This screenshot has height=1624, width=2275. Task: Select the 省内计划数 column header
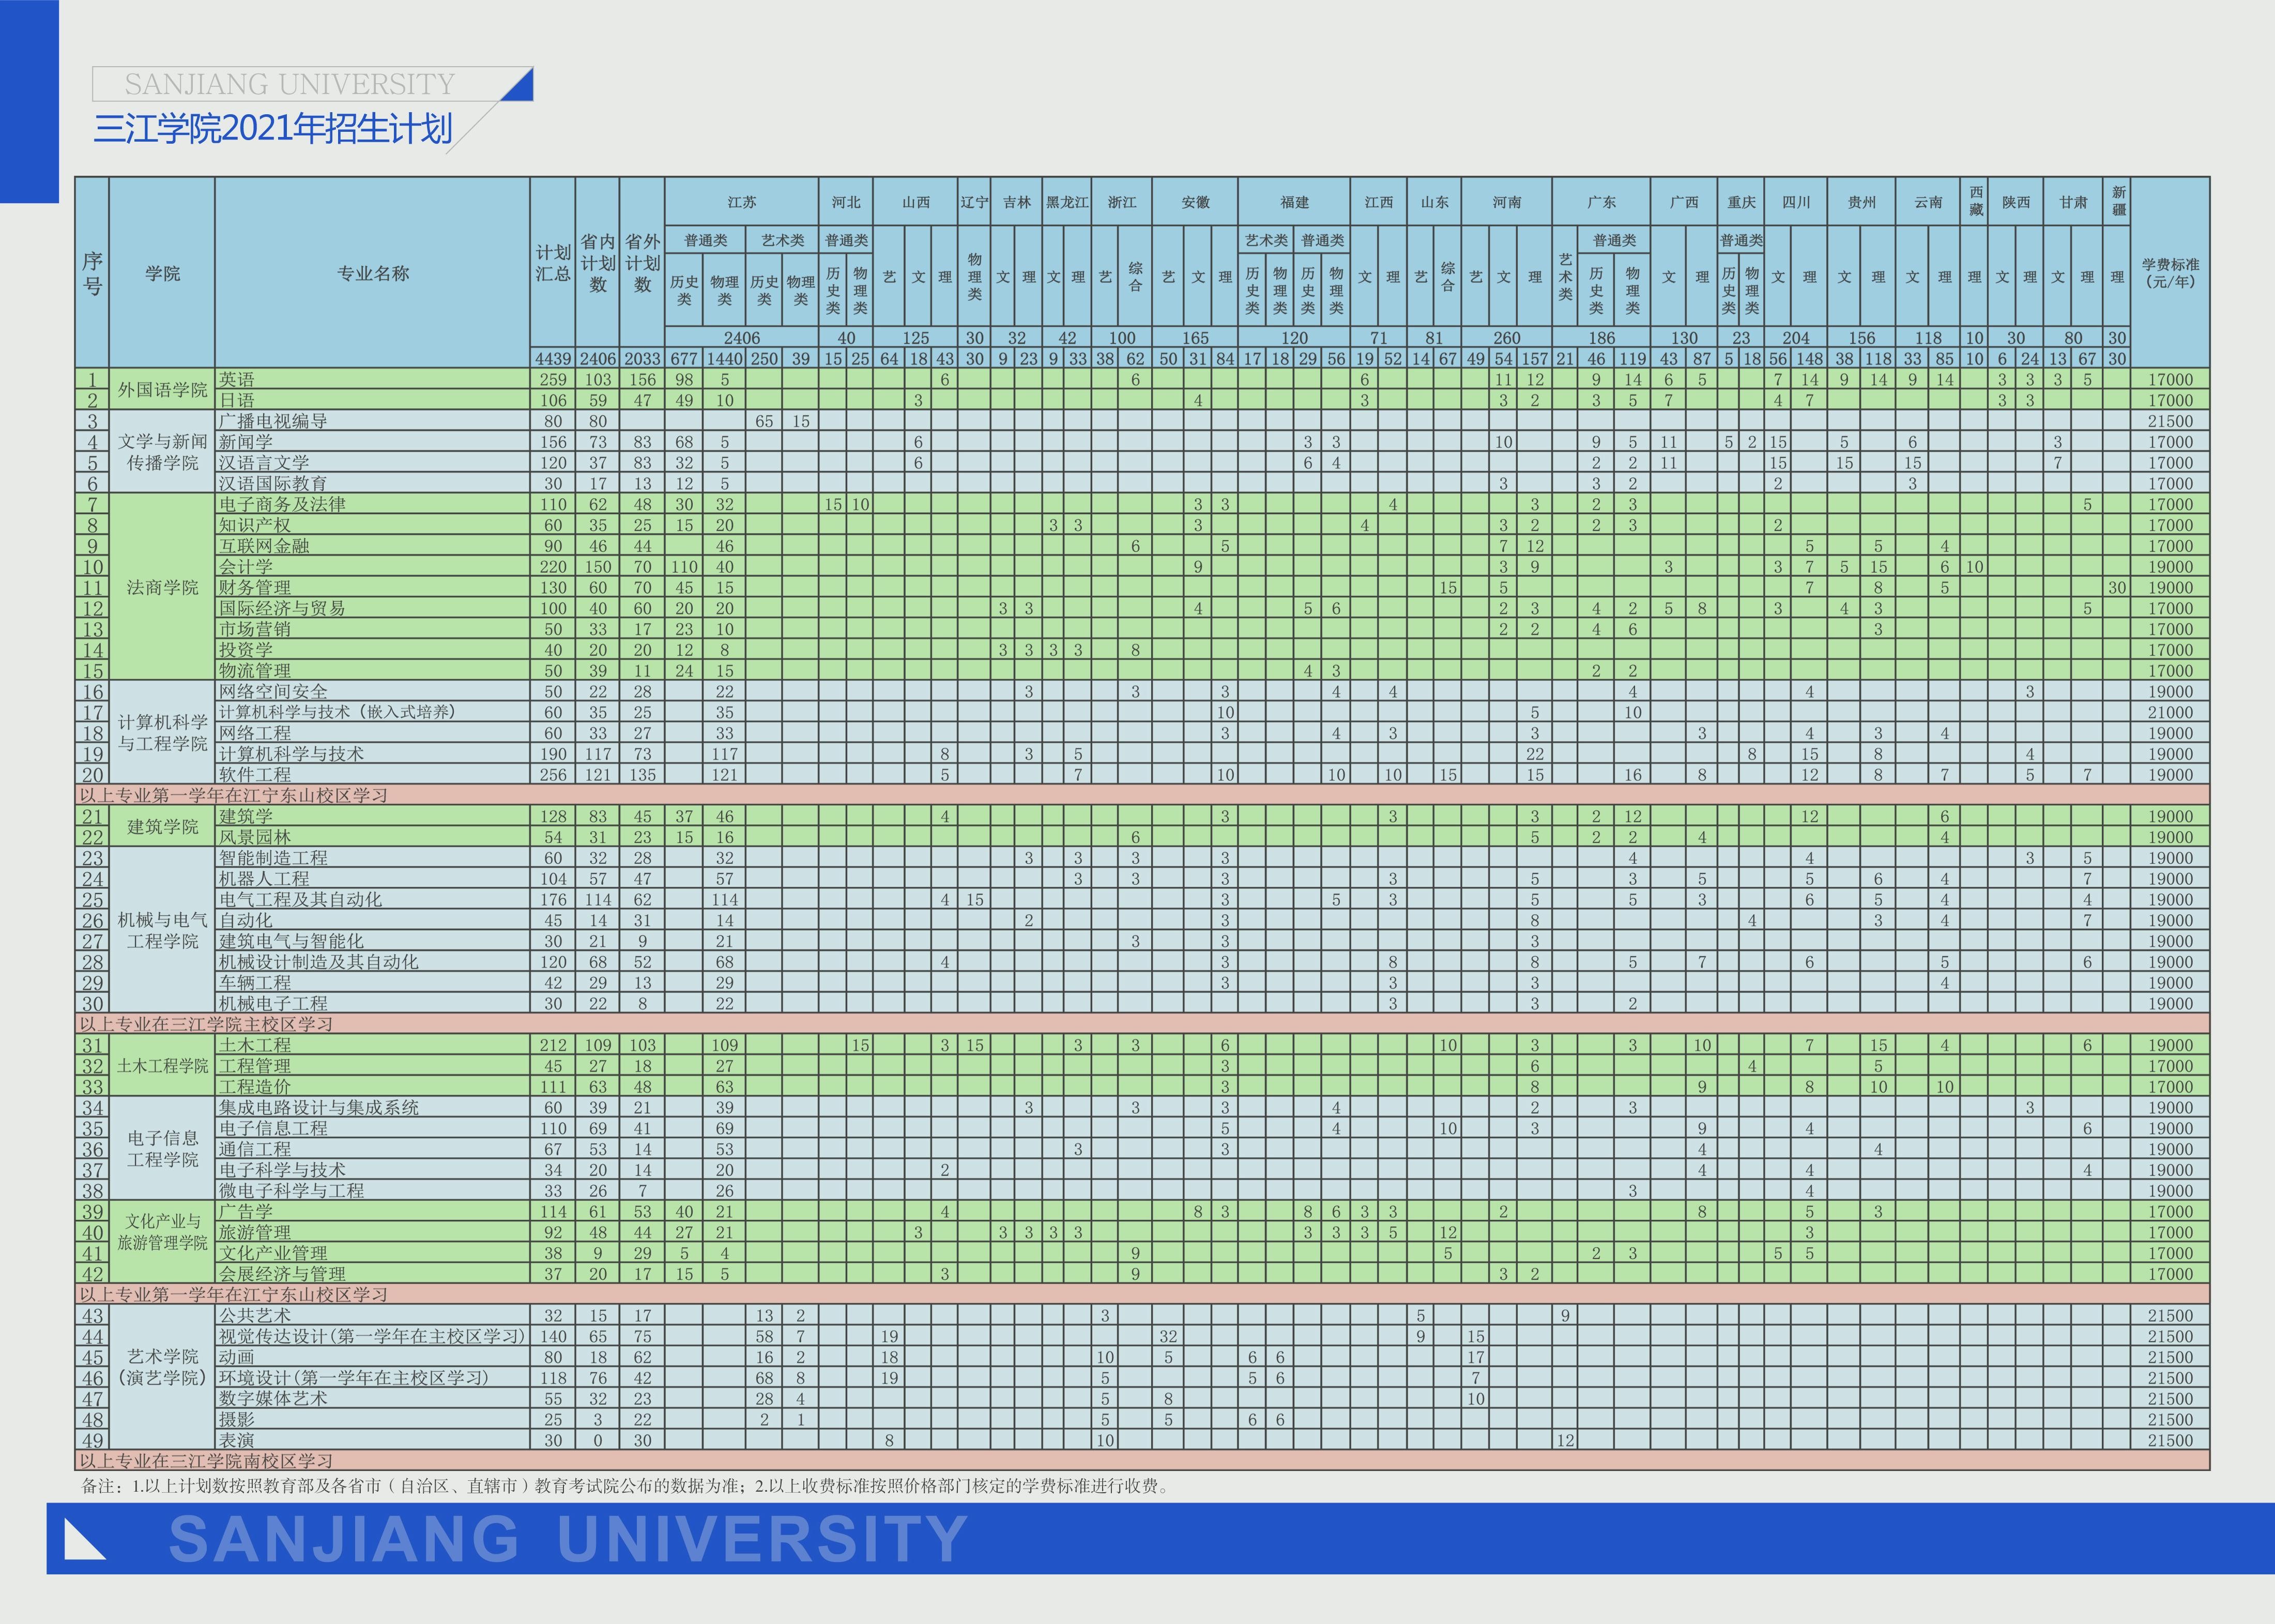[x=598, y=263]
